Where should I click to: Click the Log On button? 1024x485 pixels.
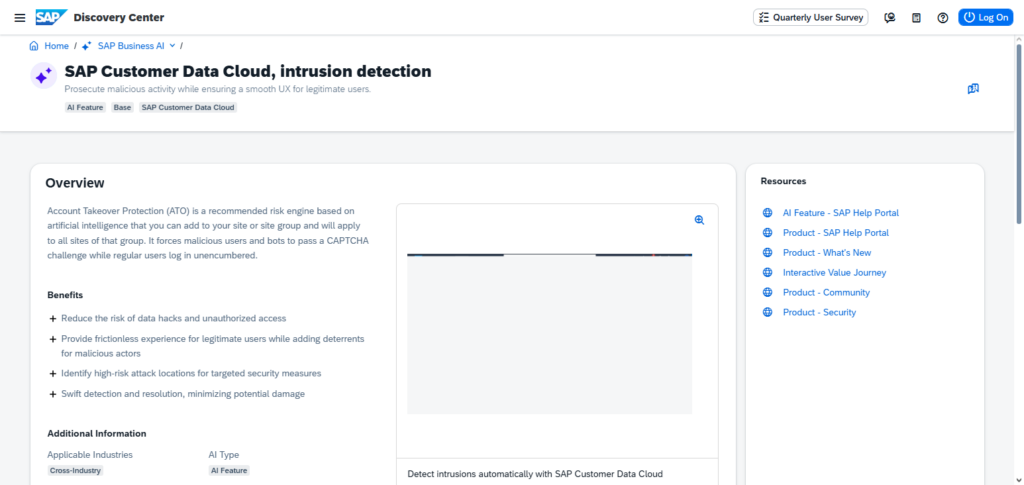[985, 18]
